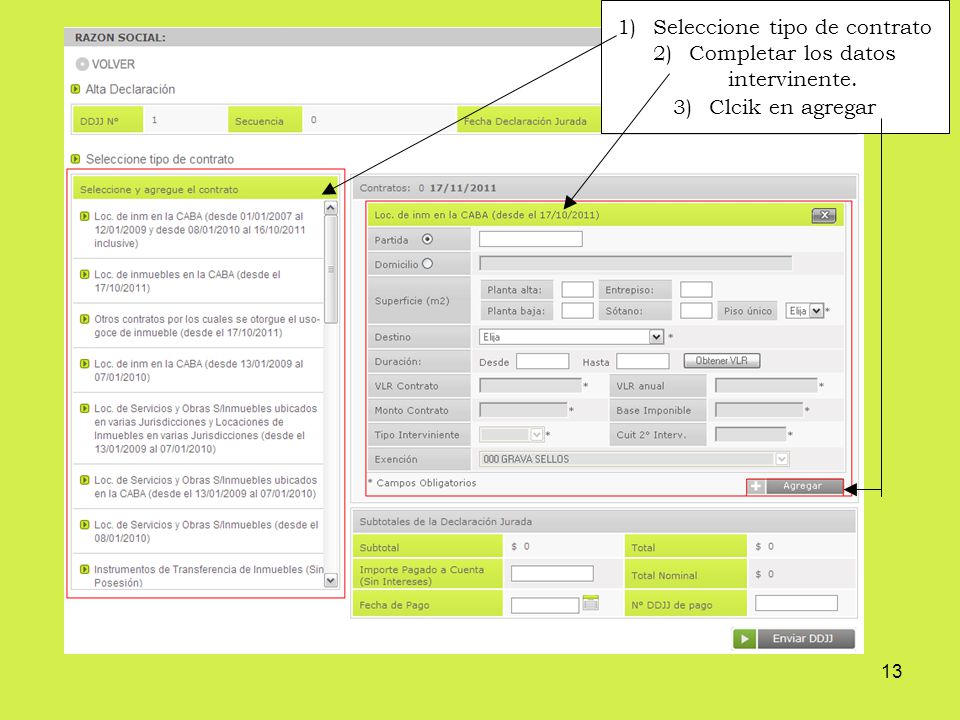Click the VLR Contrato field
This screenshot has width=960, height=720.
(x=530, y=386)
